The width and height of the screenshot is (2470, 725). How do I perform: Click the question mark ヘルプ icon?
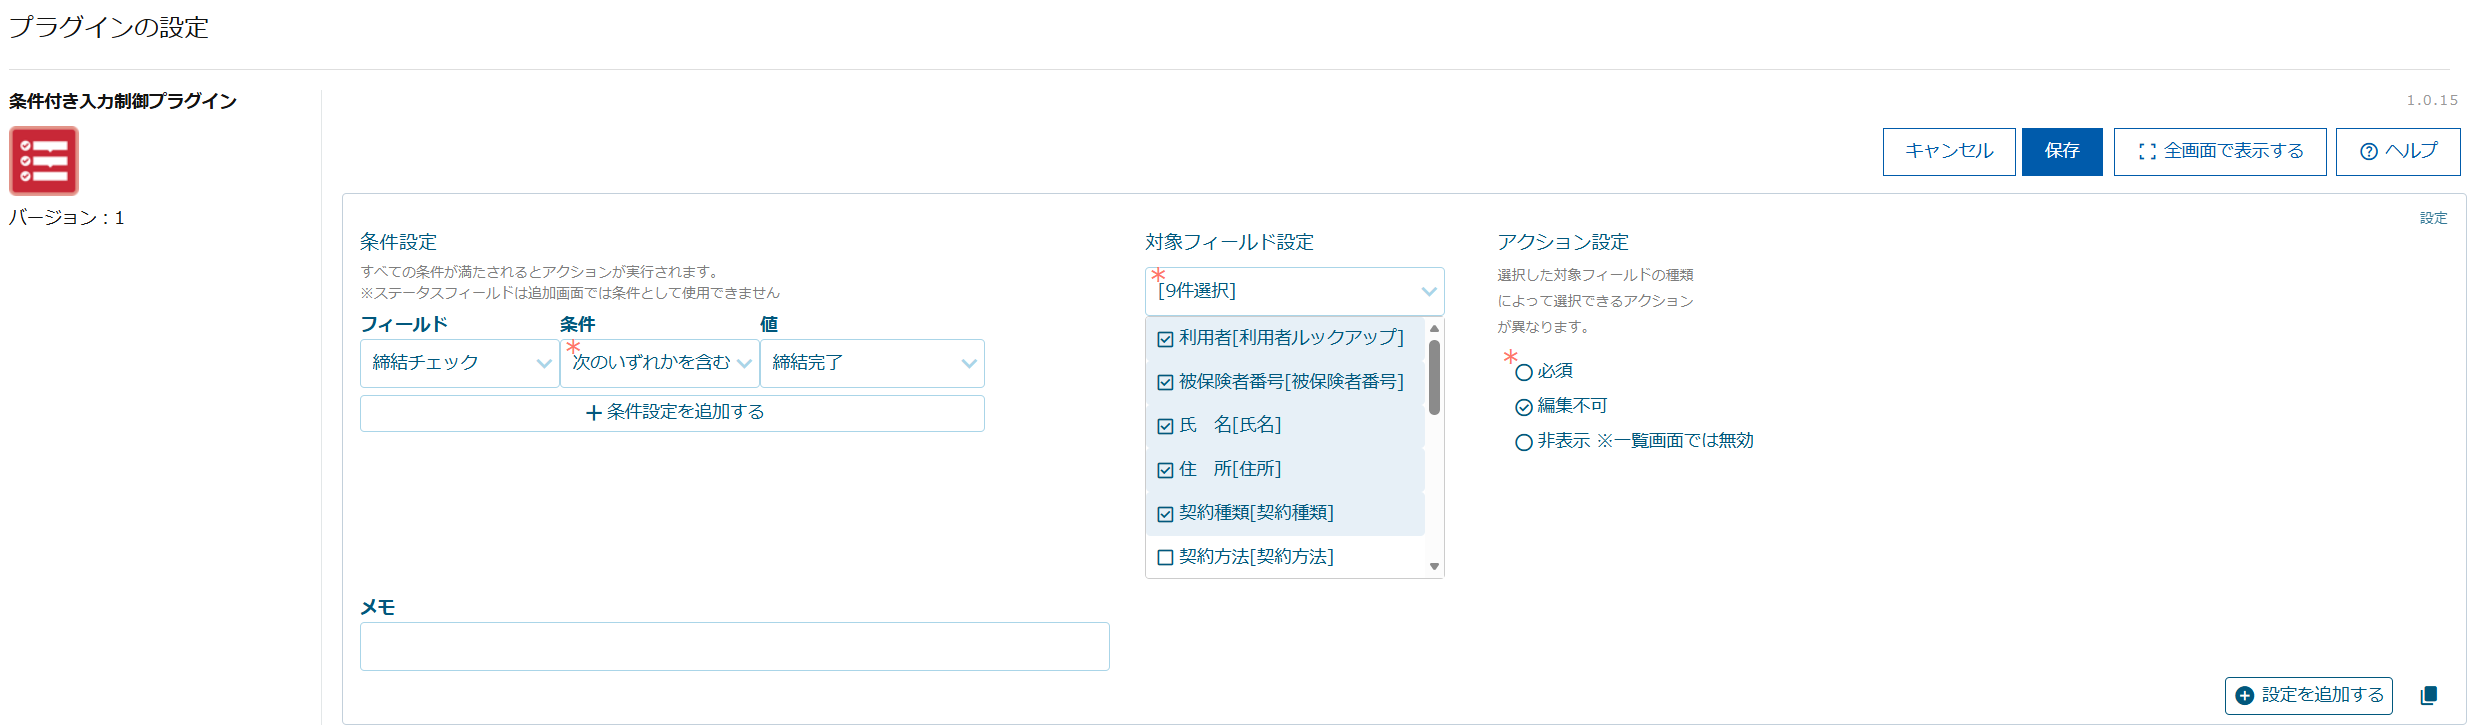click(x=2368, y=152)
